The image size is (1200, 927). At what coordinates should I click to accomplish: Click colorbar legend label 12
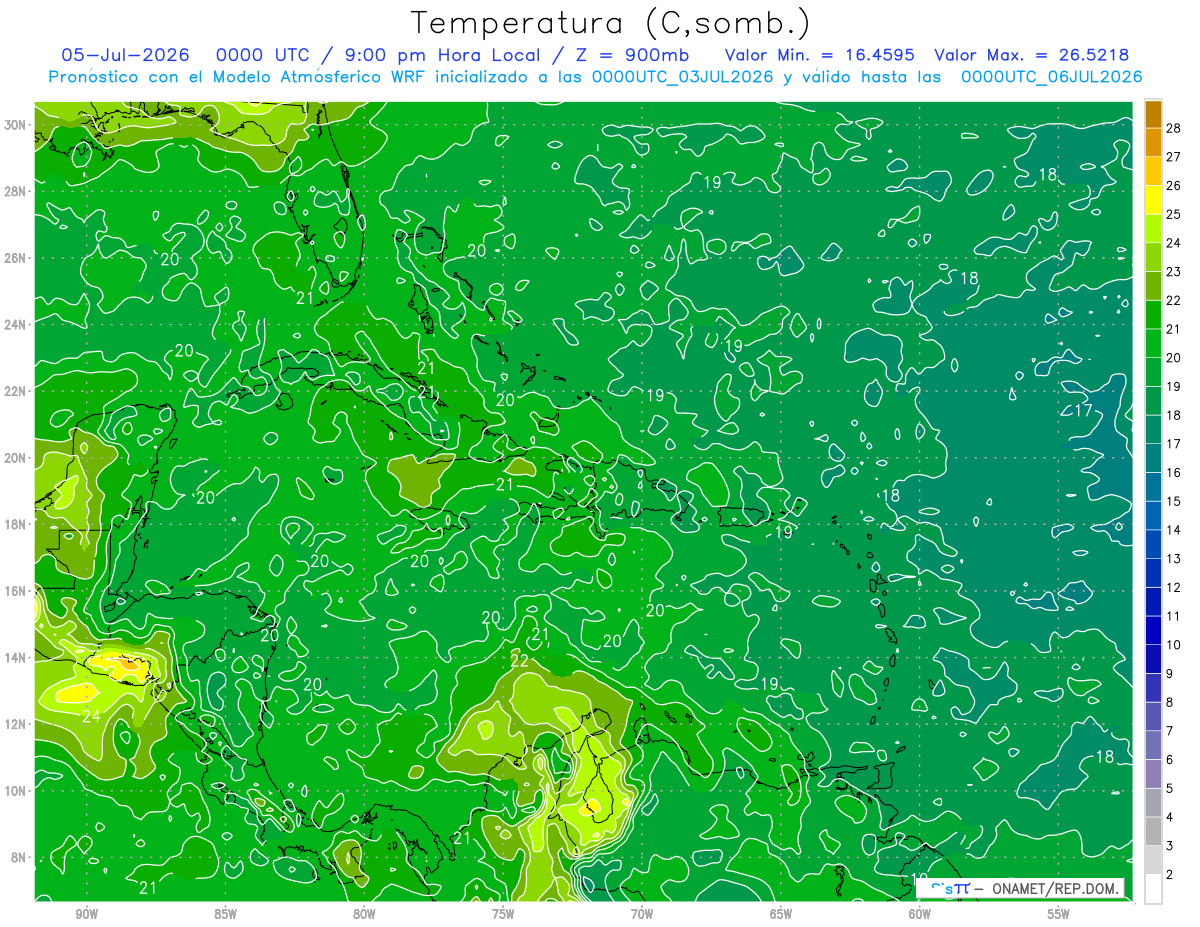1174,588
